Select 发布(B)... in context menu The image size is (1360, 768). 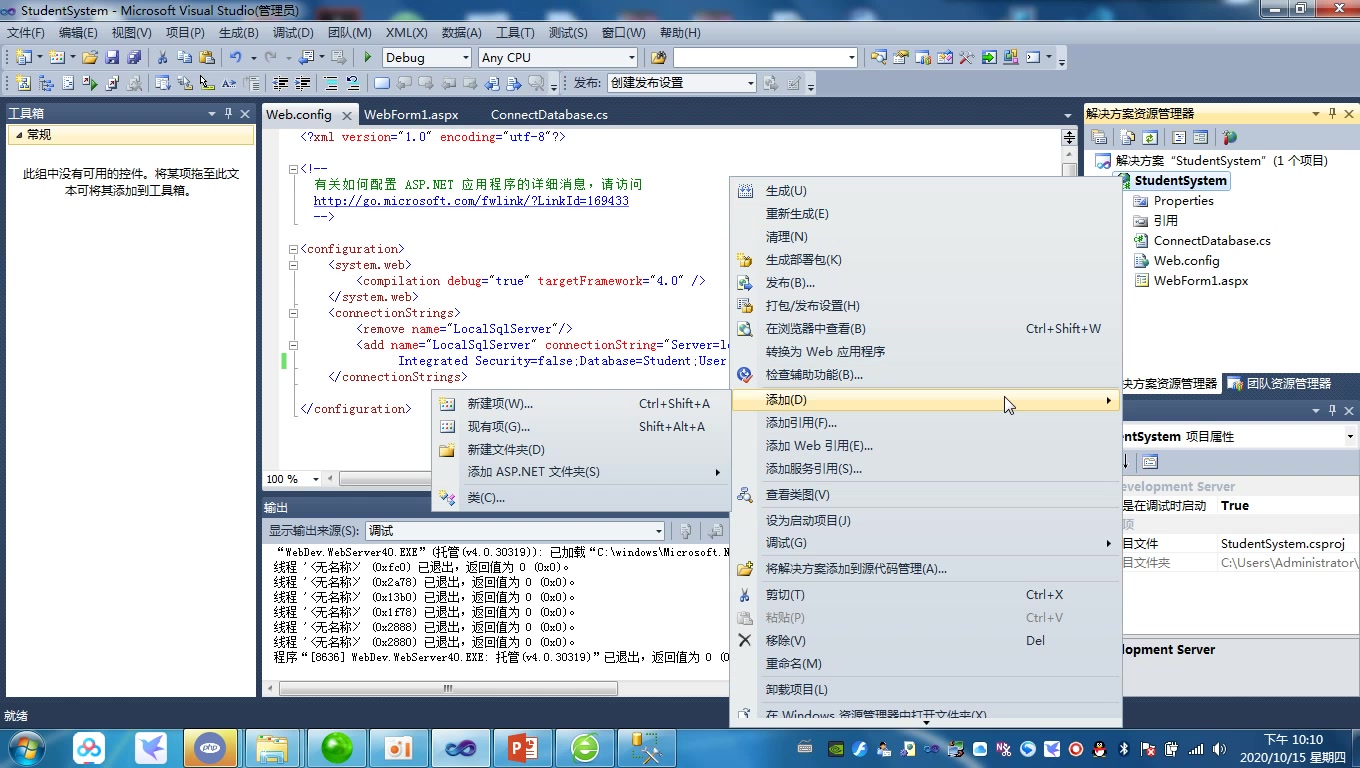pos(925,283)
